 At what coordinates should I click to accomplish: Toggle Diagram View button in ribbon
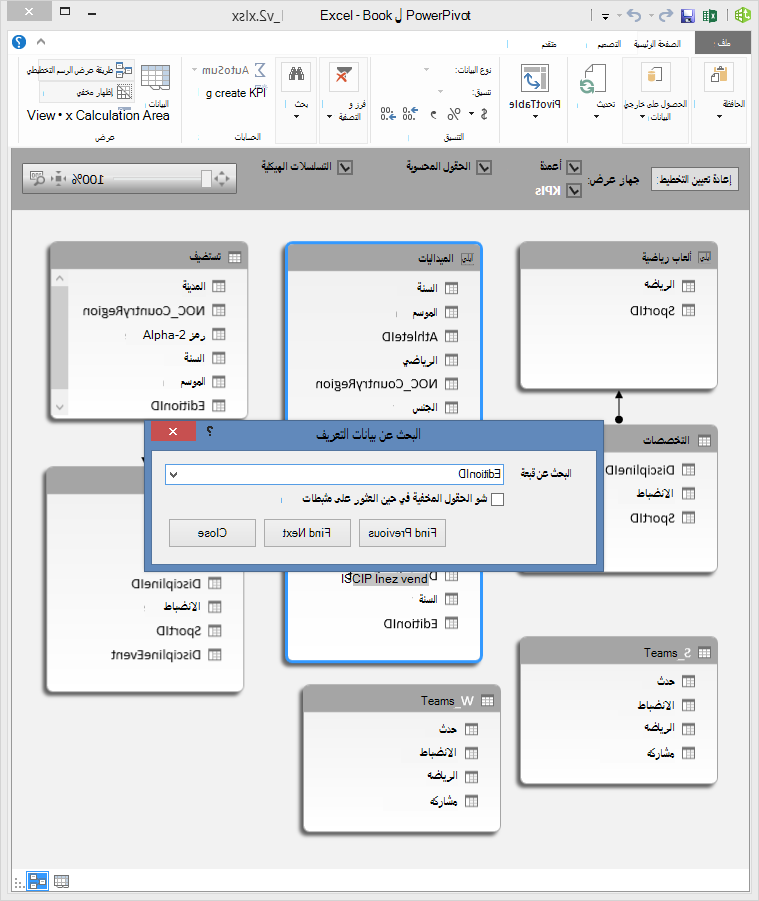80,70
